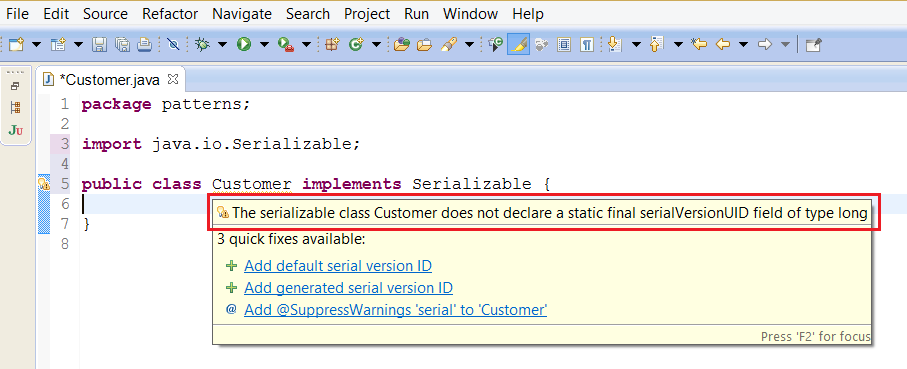Click the serialVersionUID warning message text
The width and height of the screenshot is (907, 369).
[x=550, y=213]
